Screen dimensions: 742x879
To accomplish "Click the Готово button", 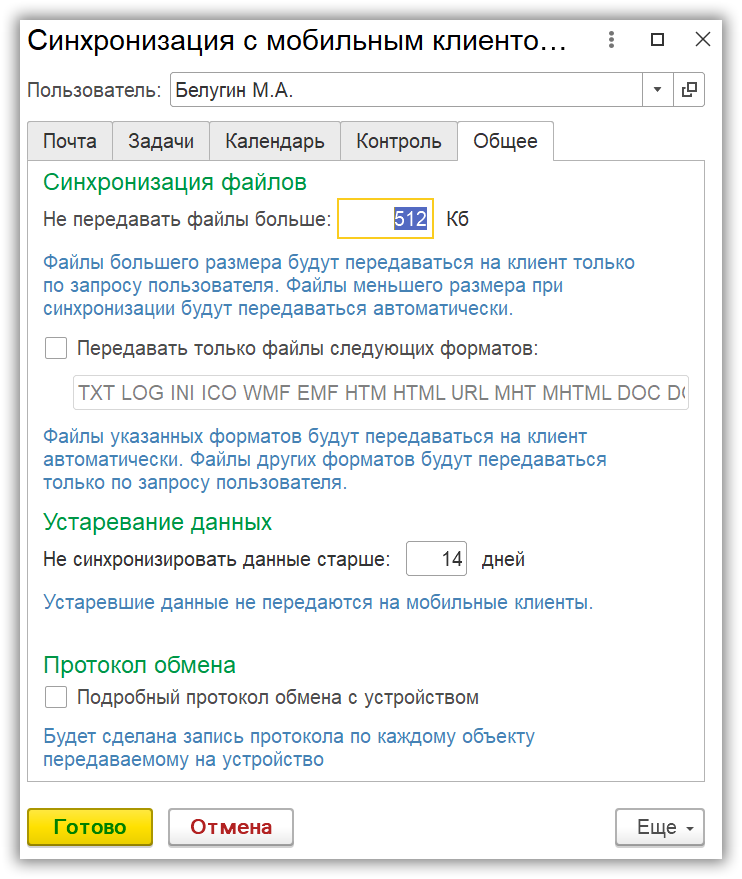I will (x=90, y=827).
